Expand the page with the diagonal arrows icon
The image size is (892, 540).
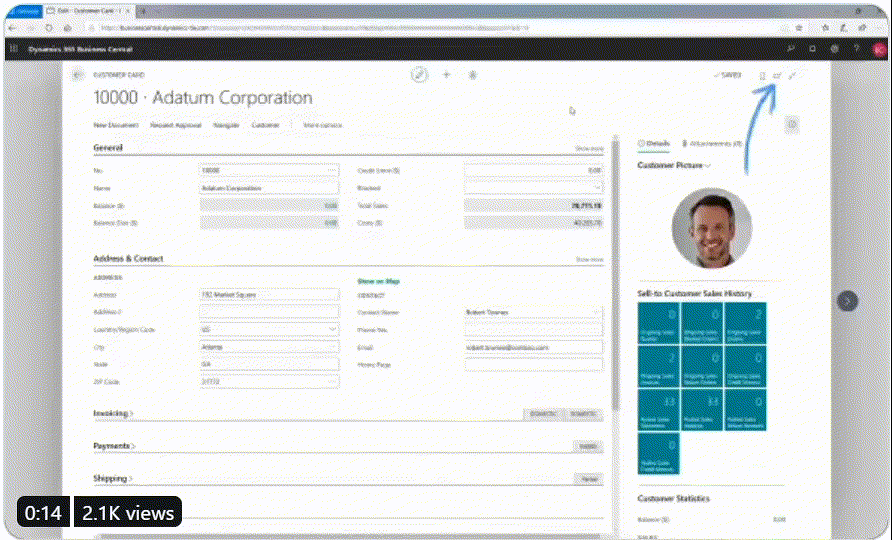(792, 76)
